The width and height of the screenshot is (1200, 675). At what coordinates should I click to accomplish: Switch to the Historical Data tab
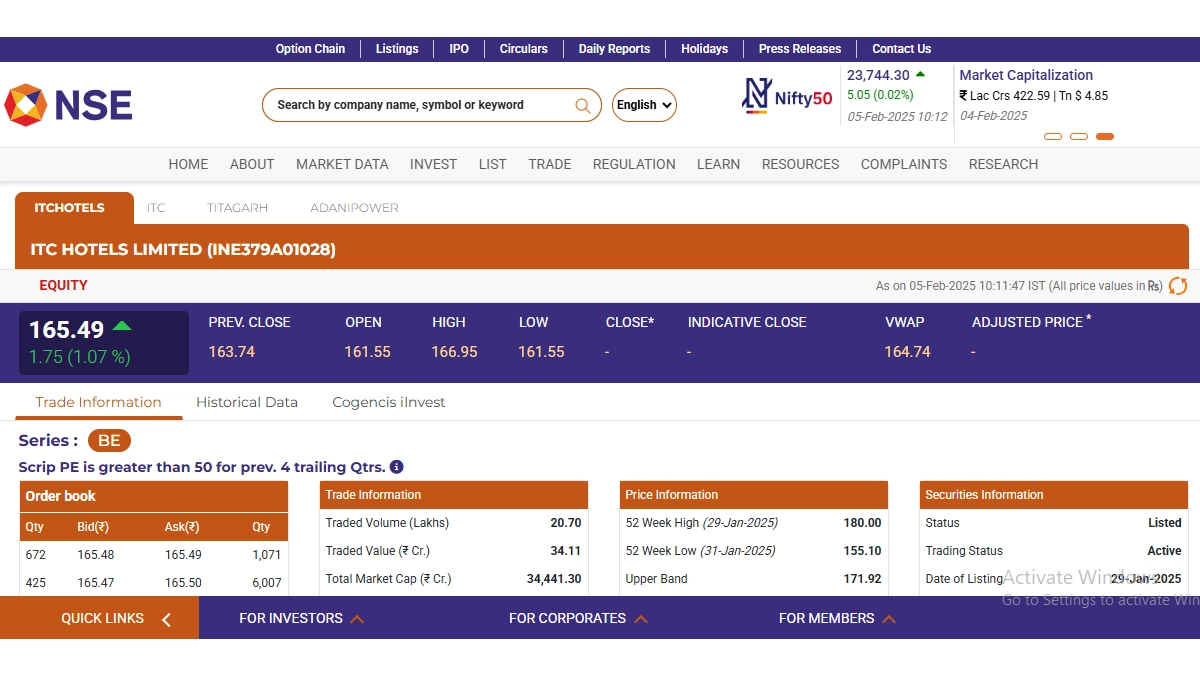(x=247, y=402)
